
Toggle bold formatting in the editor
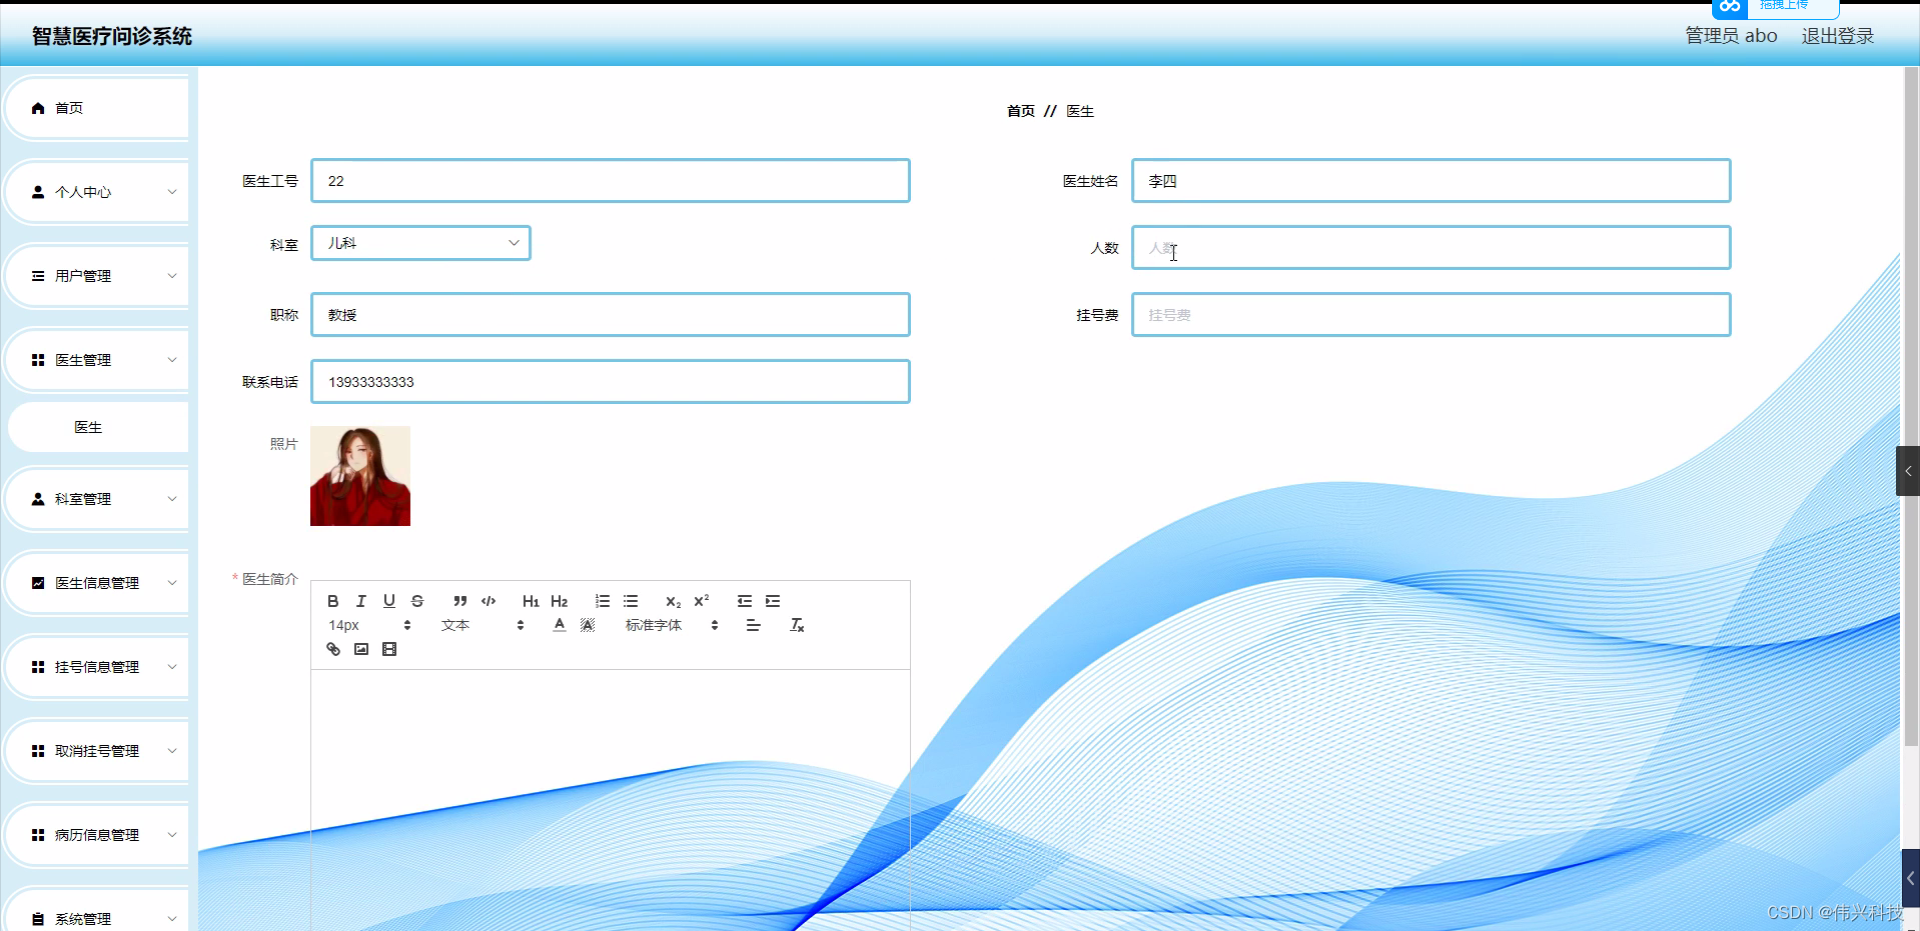(333, 600)
